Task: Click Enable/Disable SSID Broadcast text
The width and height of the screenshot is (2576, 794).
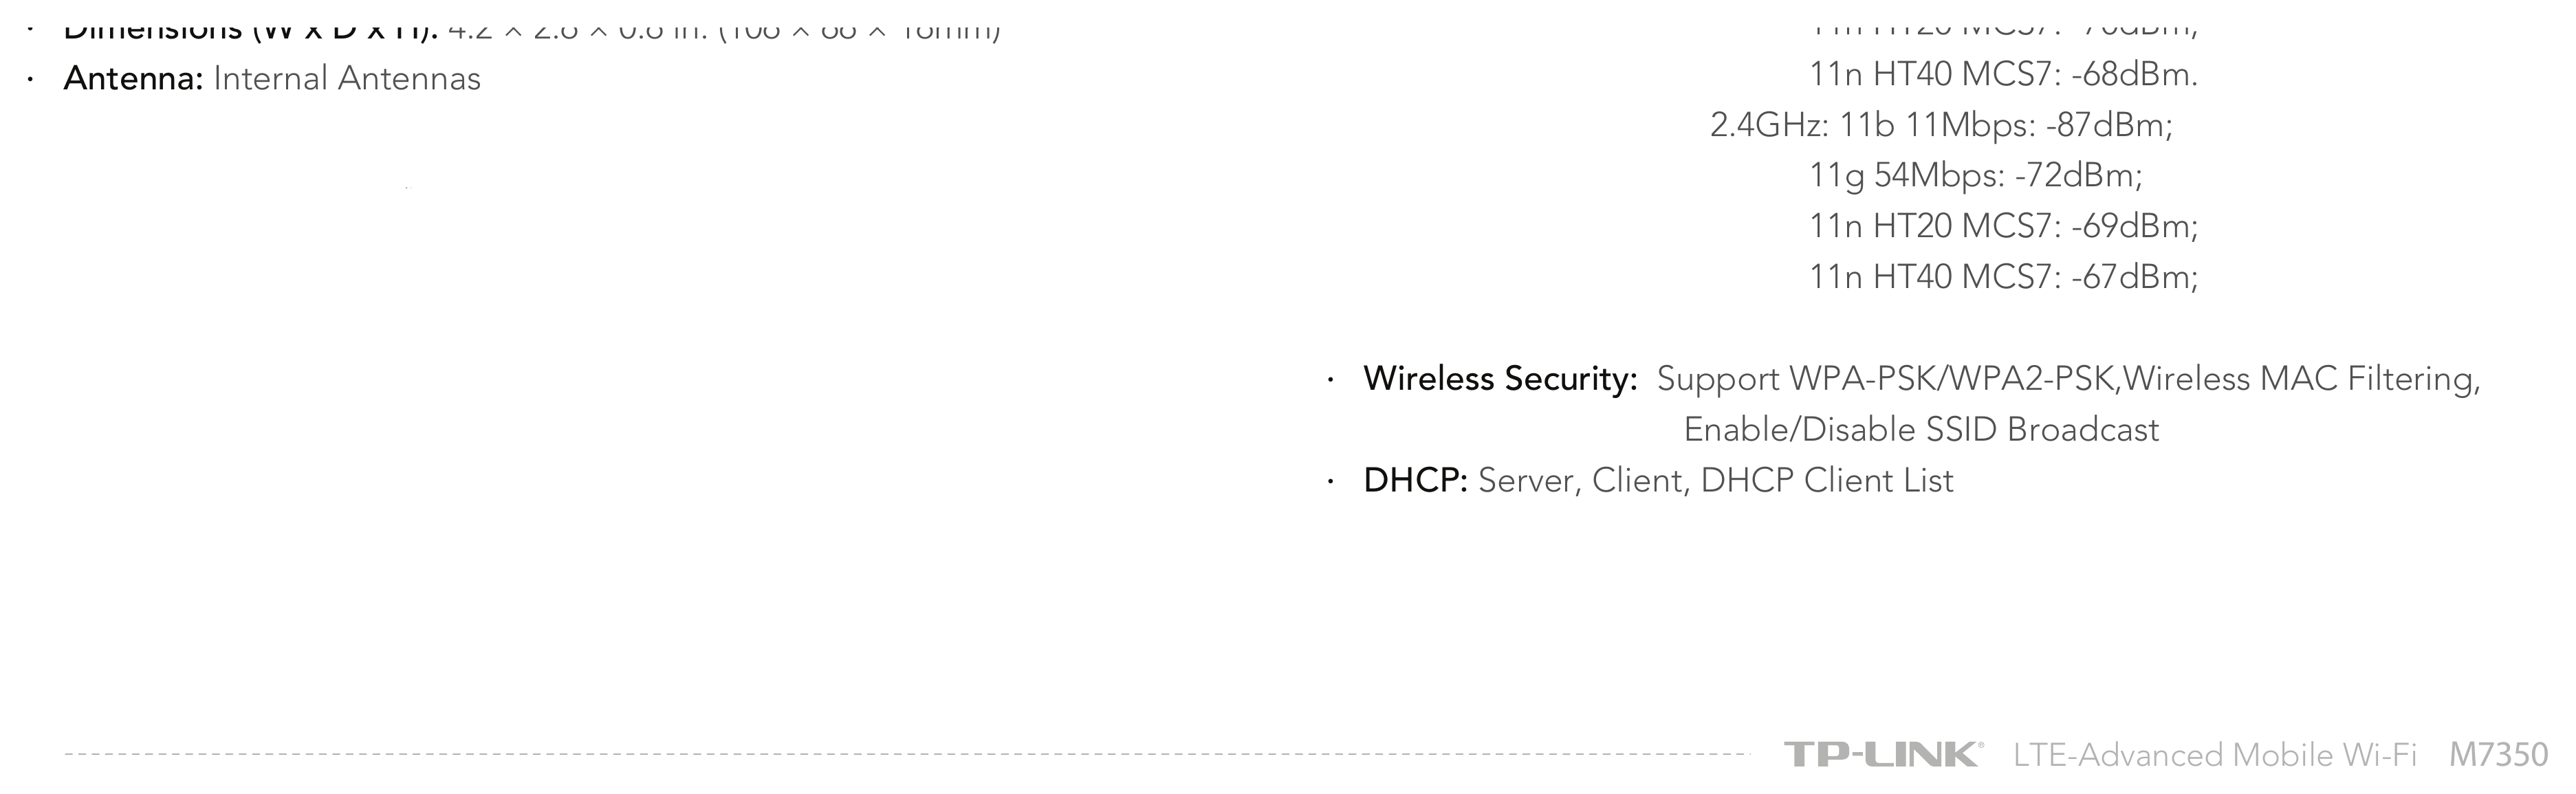Action: tap(1921, 430)
